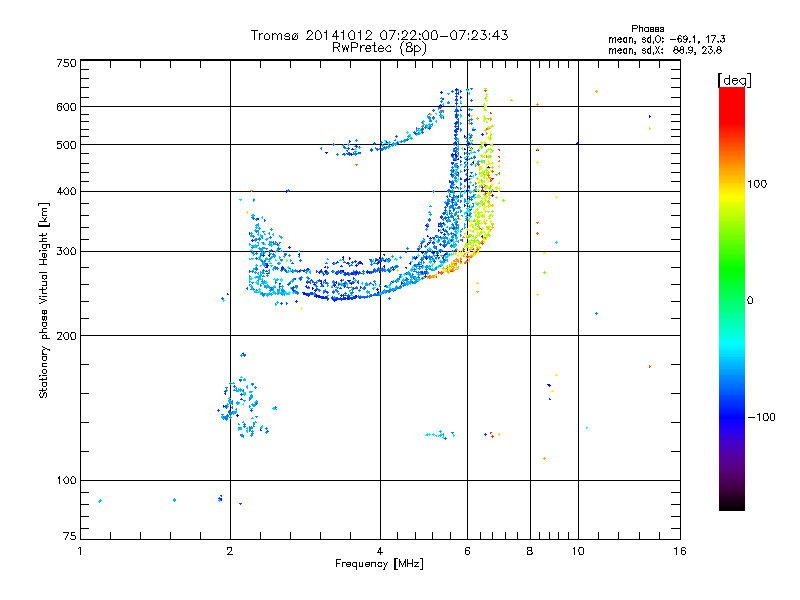This screenshot has height=600, width=800.
Task: Click the 'Frequency [MHz]' axis label
Action: (x=379, y=564)
